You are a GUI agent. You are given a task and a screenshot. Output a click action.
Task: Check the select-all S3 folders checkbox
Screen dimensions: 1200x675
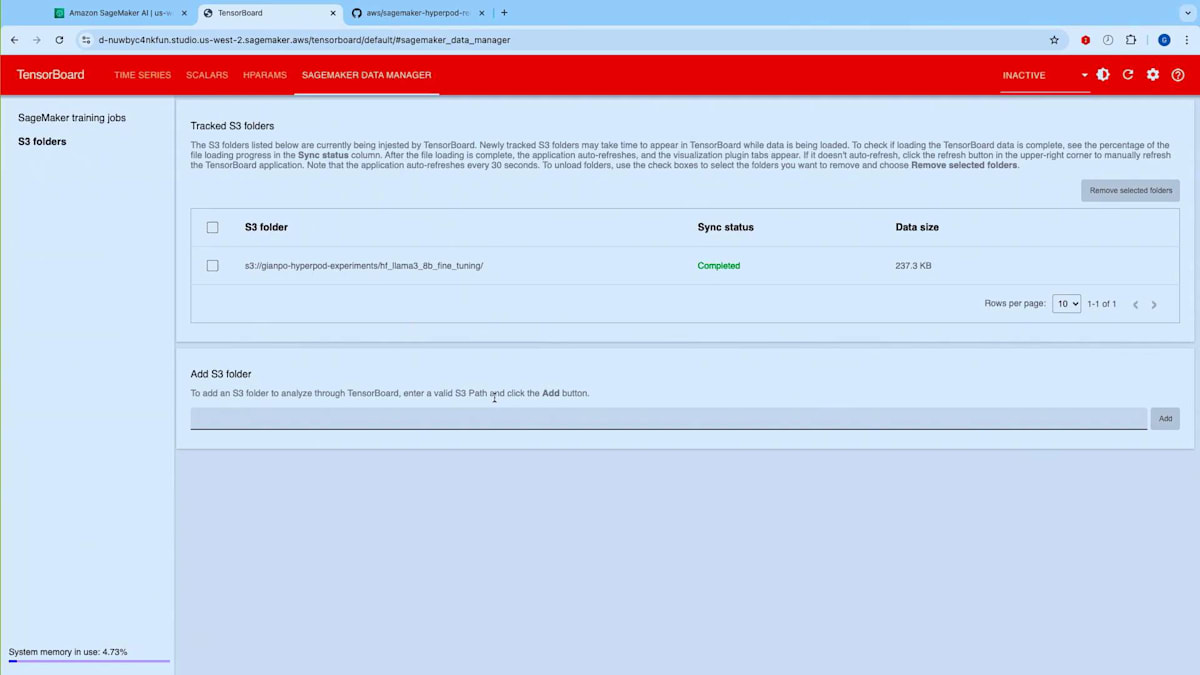[x=212, y=227]
